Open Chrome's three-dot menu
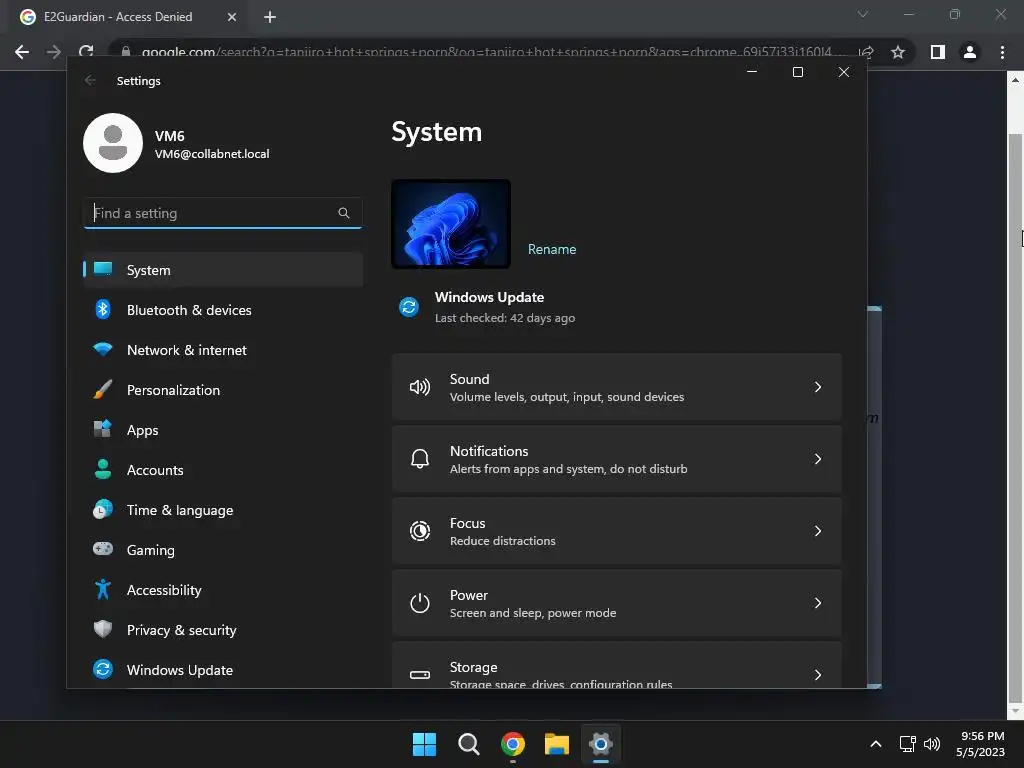The width and height of the screenshot is (1024, 768). [x=1002, y=52]
